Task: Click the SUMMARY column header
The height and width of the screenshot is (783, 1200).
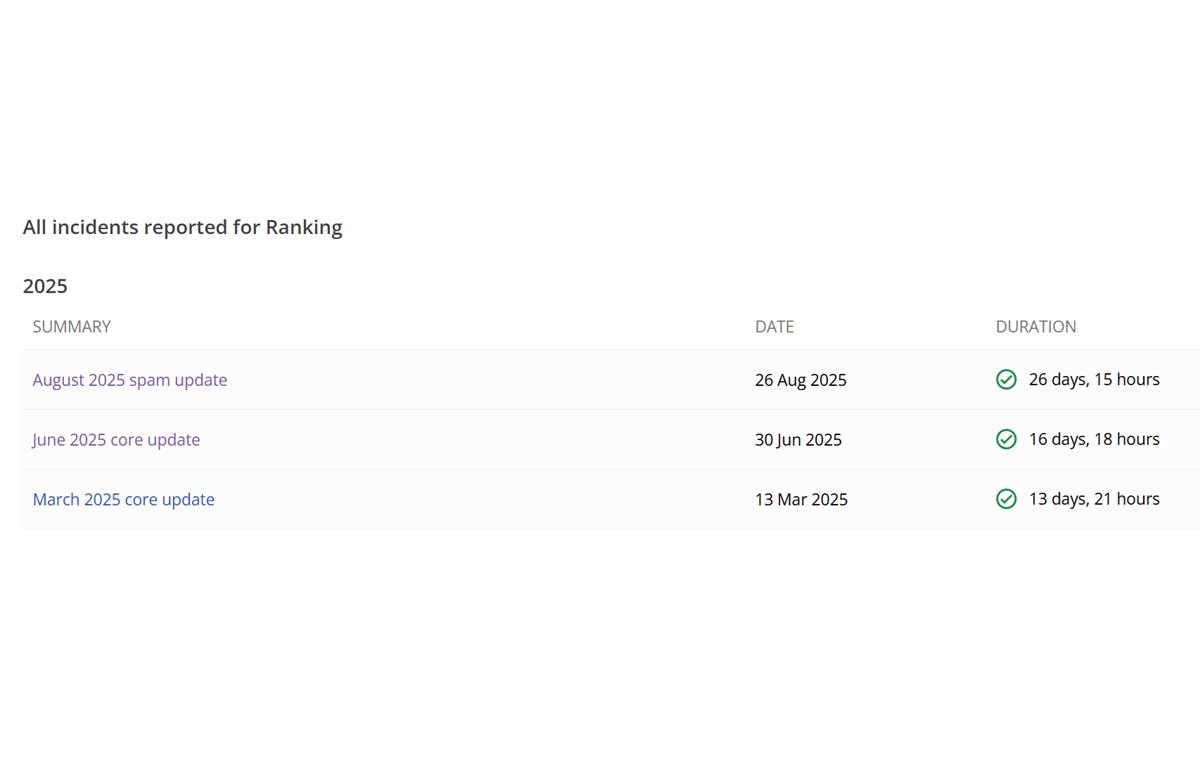Action: coord(72,327)
